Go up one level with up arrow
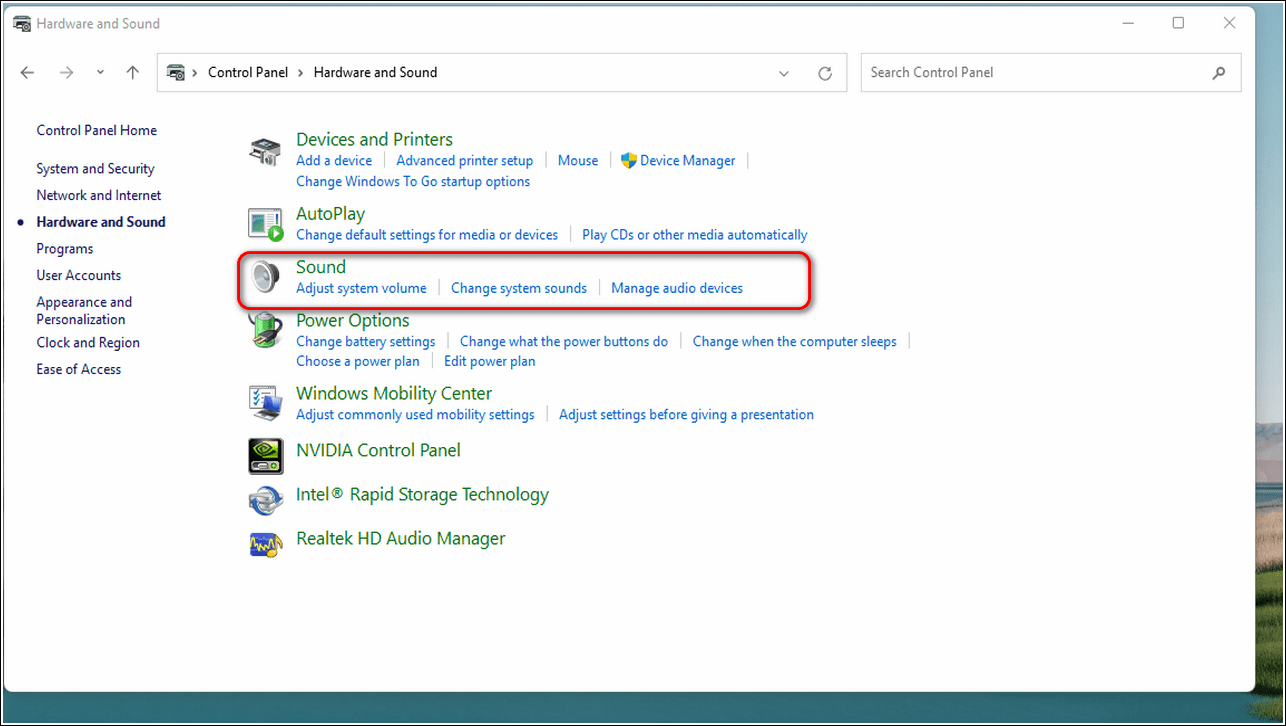Screen dimensions: 1286x726 [x=133, y=73]
